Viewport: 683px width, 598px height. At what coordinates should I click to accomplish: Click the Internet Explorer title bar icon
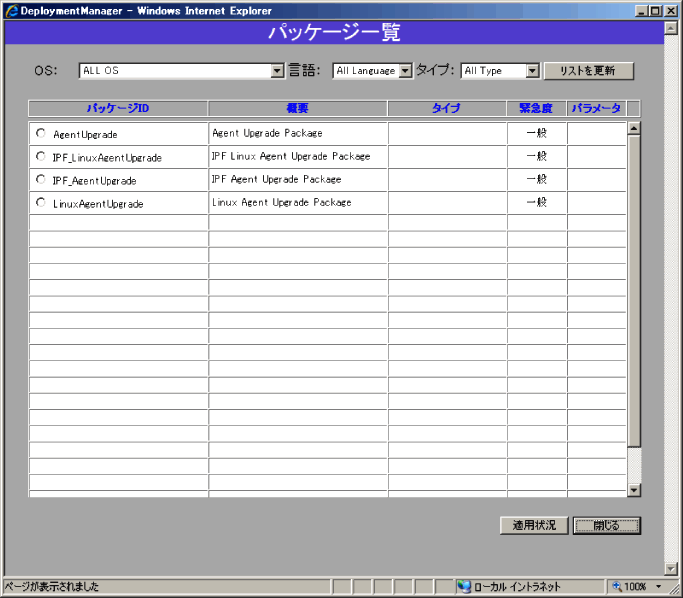pyautogui.click(x=11, y=10)
